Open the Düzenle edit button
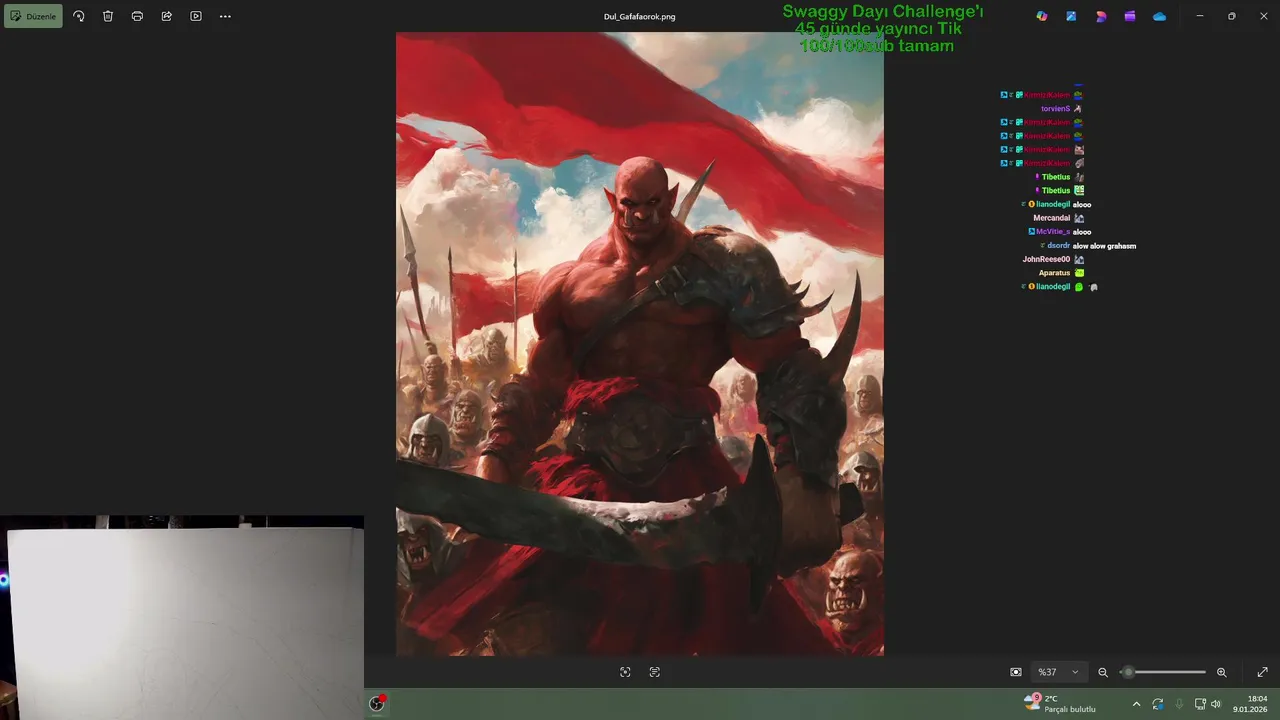Viewport: 1280px width, 720px height. 33,16
